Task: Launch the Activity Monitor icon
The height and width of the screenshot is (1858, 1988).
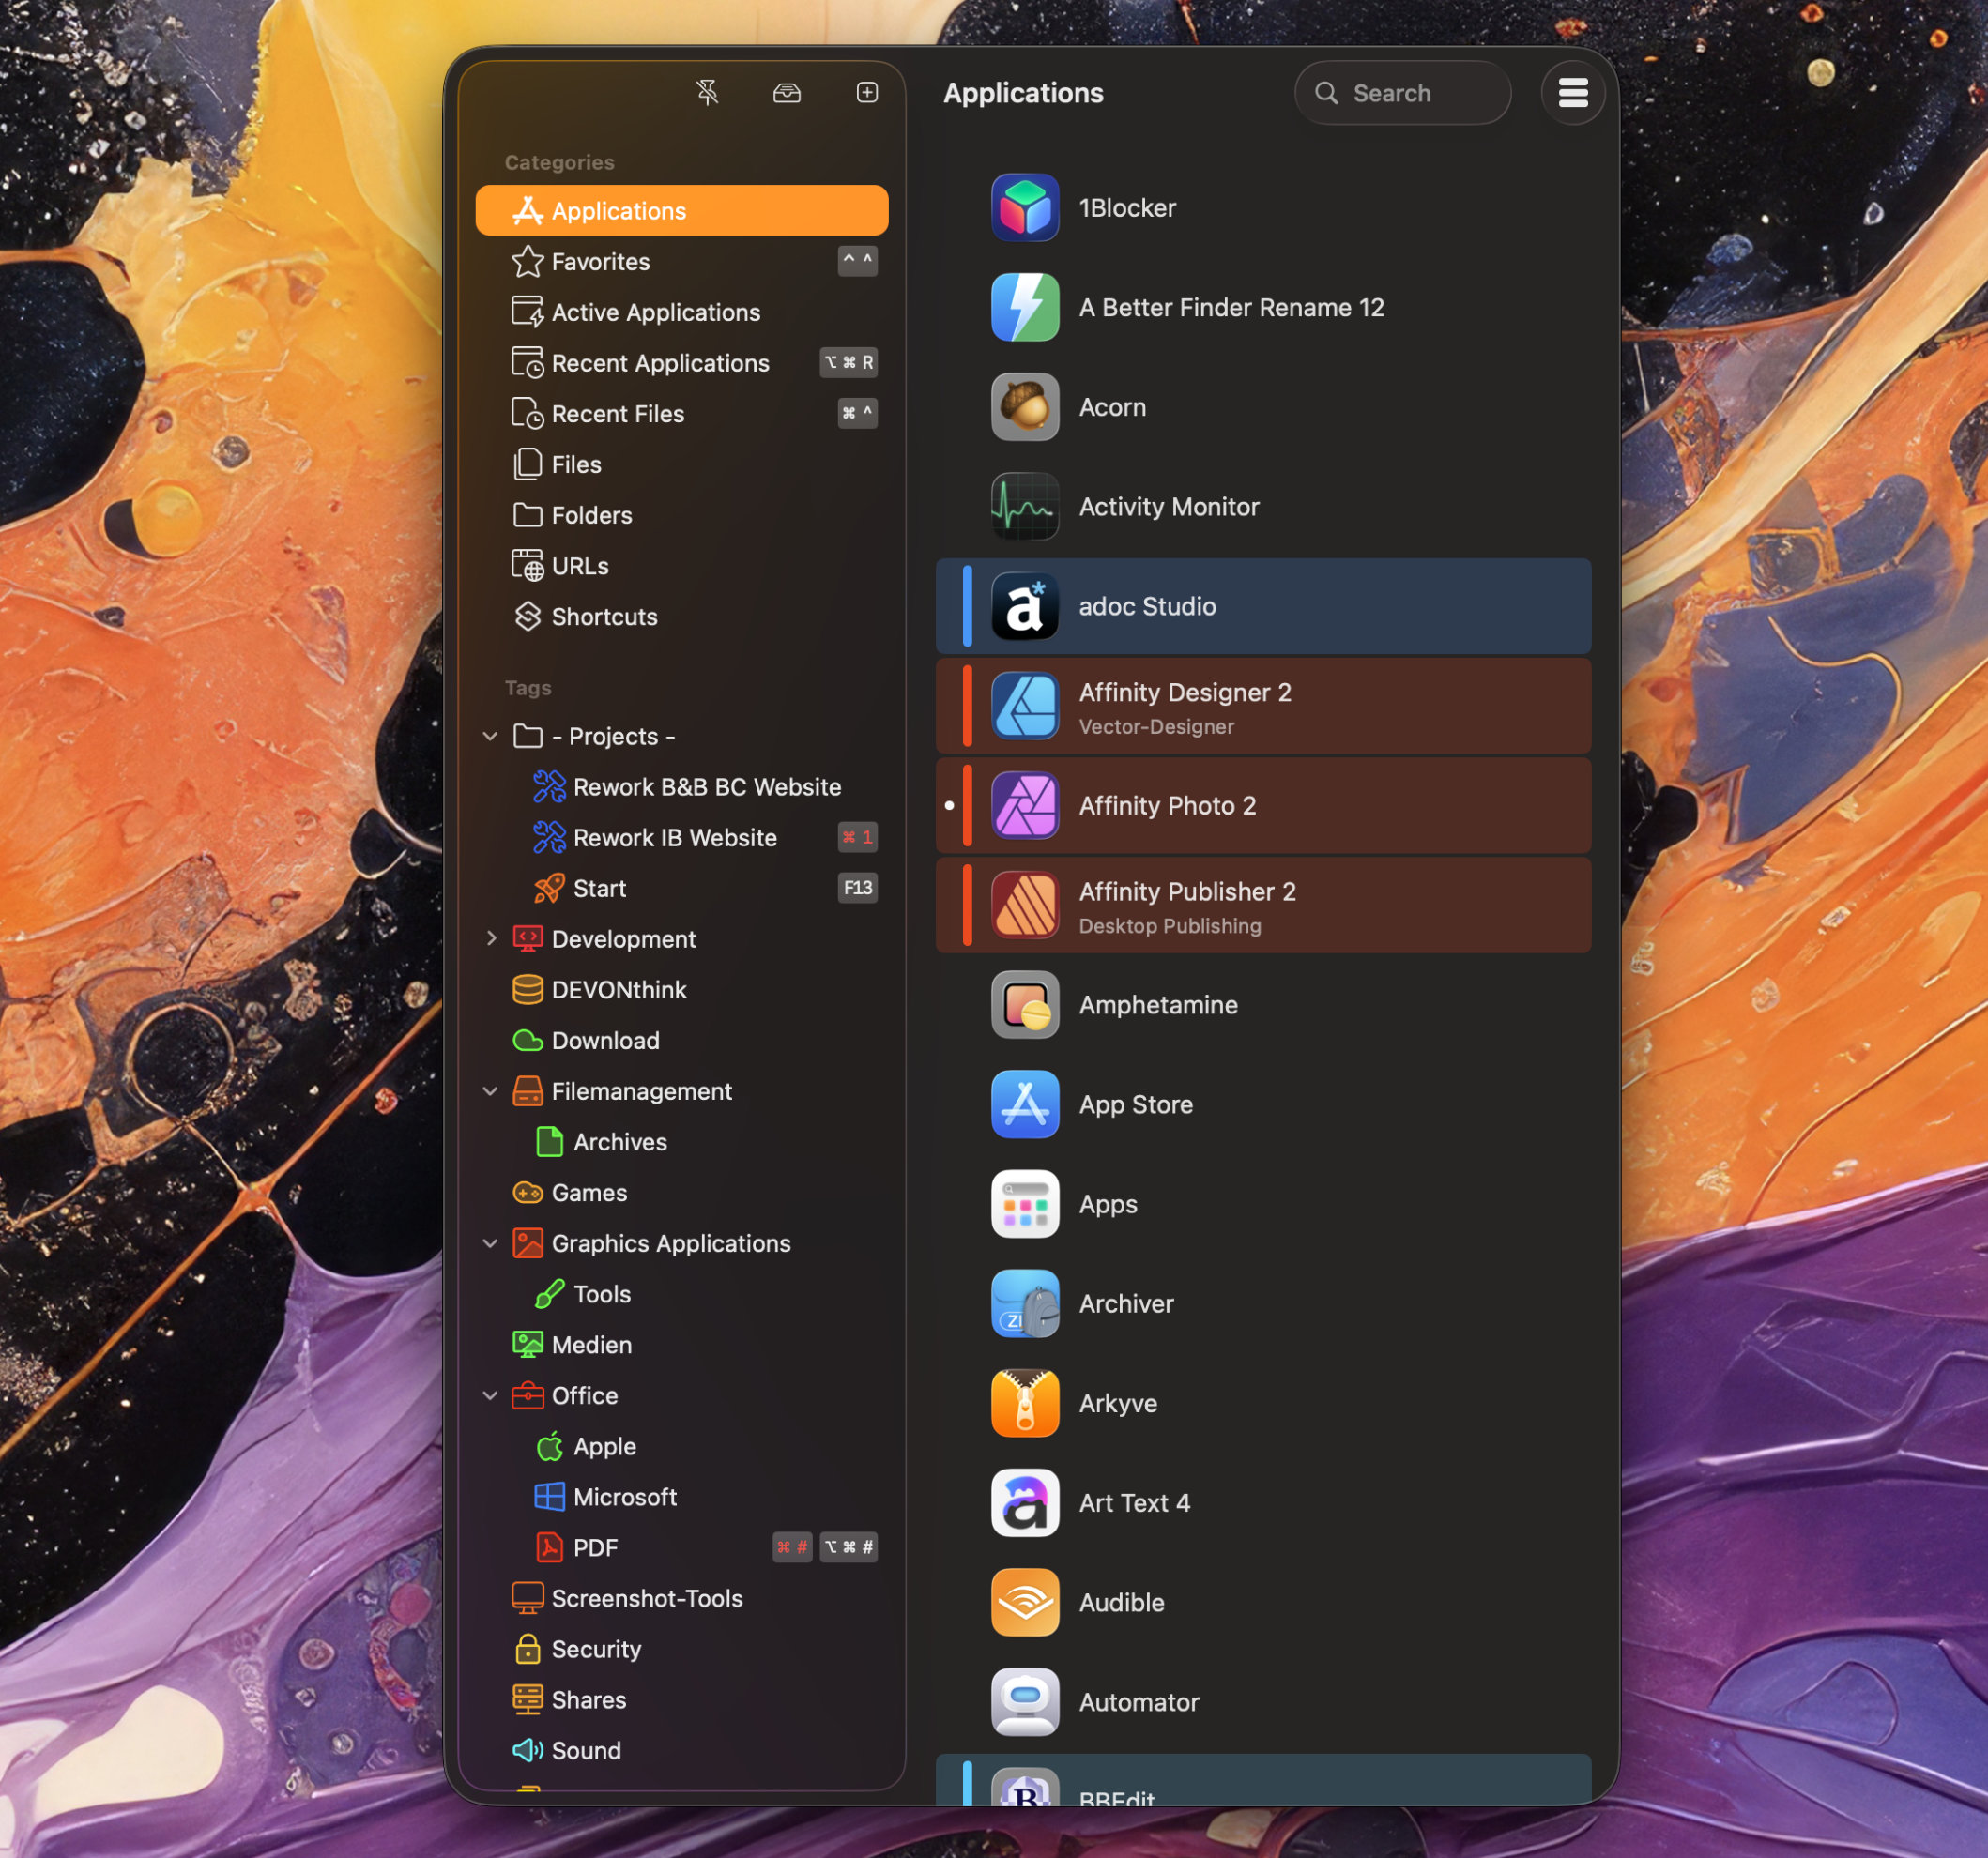Action: 1024,507
